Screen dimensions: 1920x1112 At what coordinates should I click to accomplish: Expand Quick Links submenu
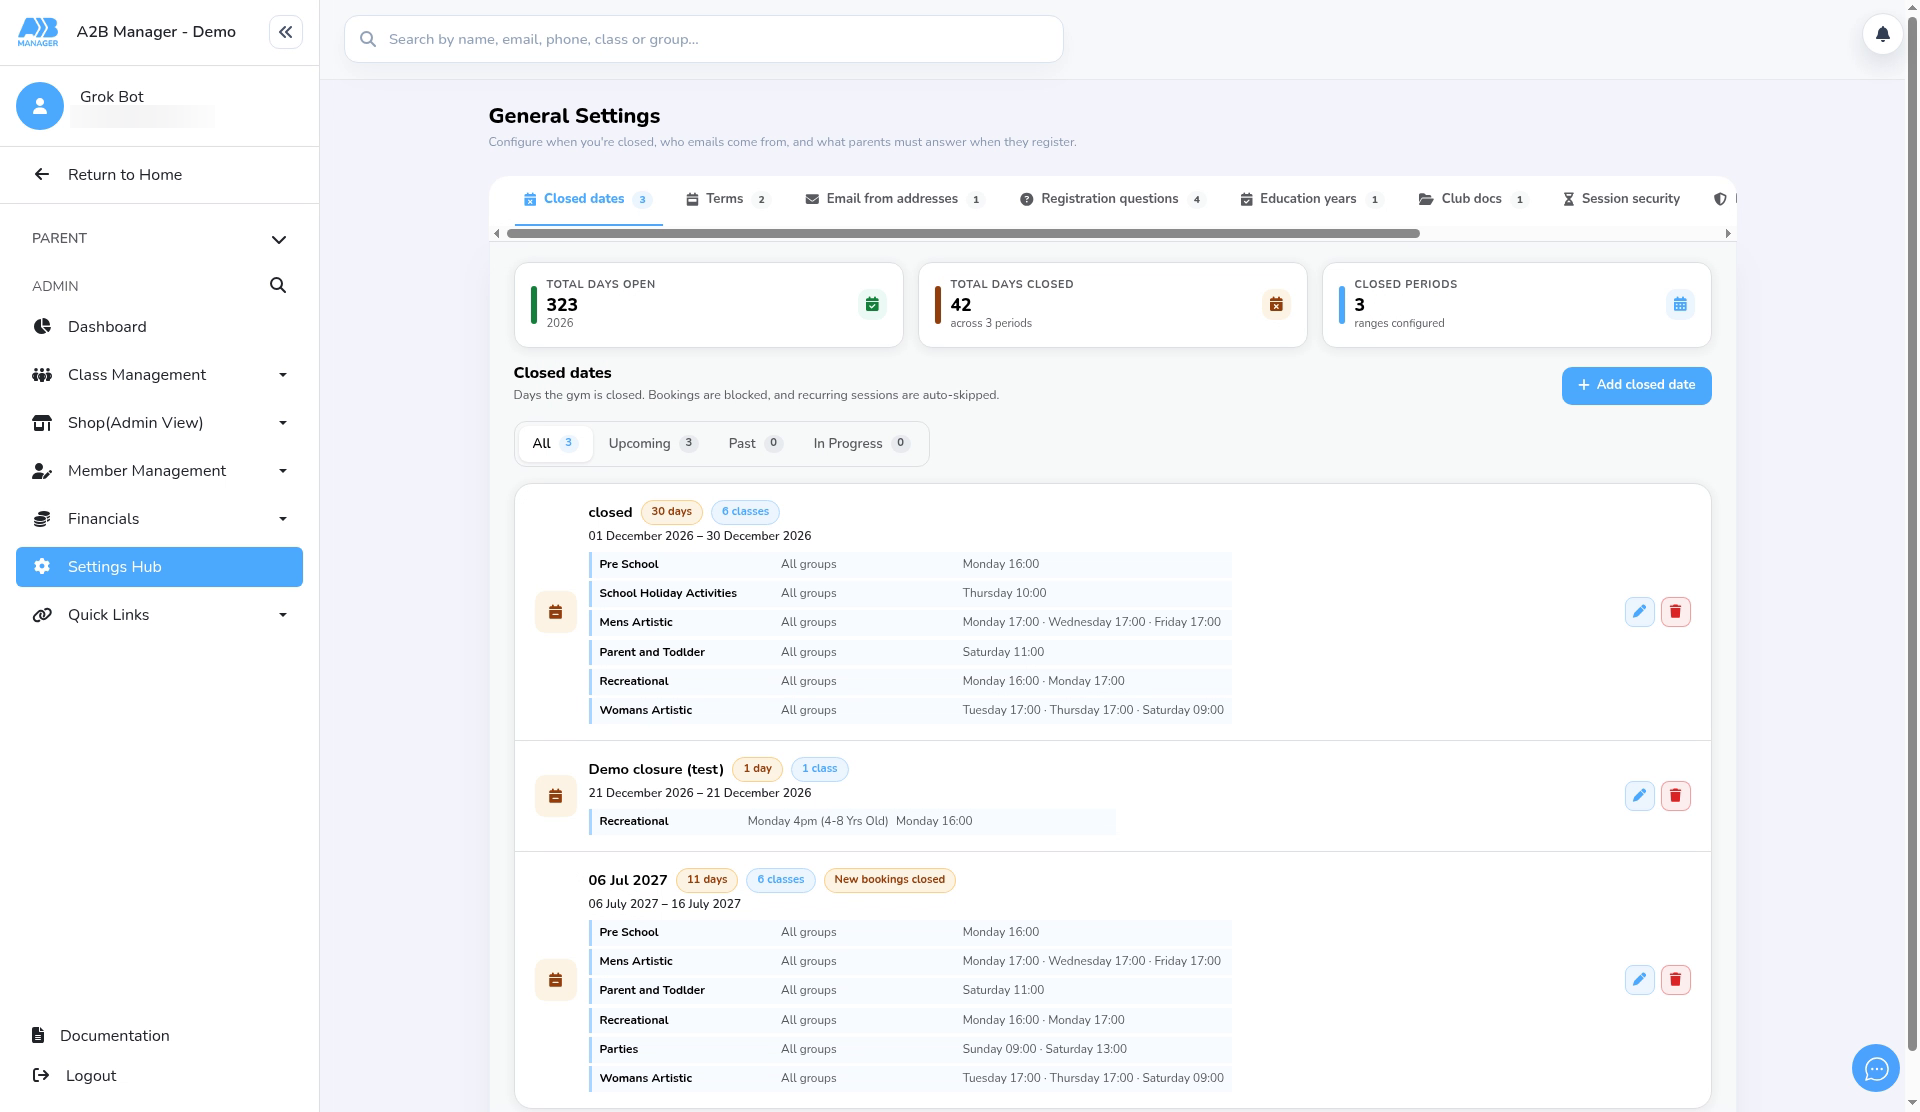283,615
